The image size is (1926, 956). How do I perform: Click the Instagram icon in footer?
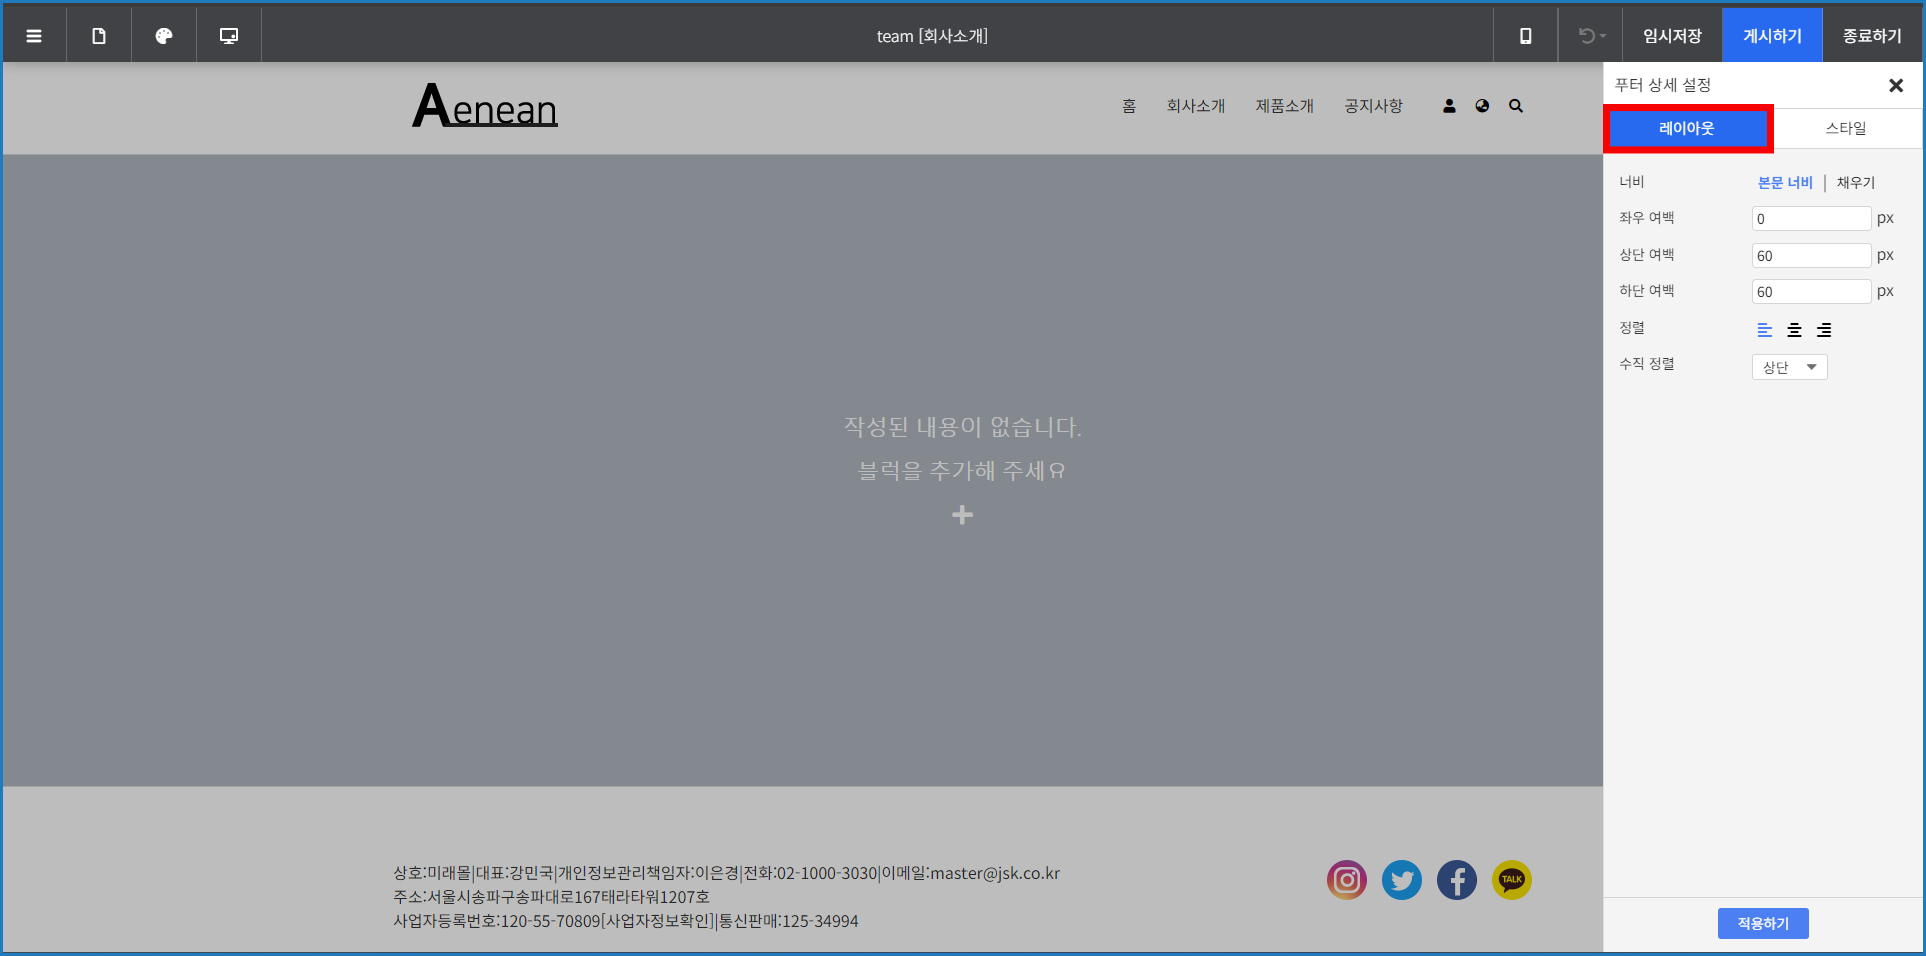click(1346, 880)
